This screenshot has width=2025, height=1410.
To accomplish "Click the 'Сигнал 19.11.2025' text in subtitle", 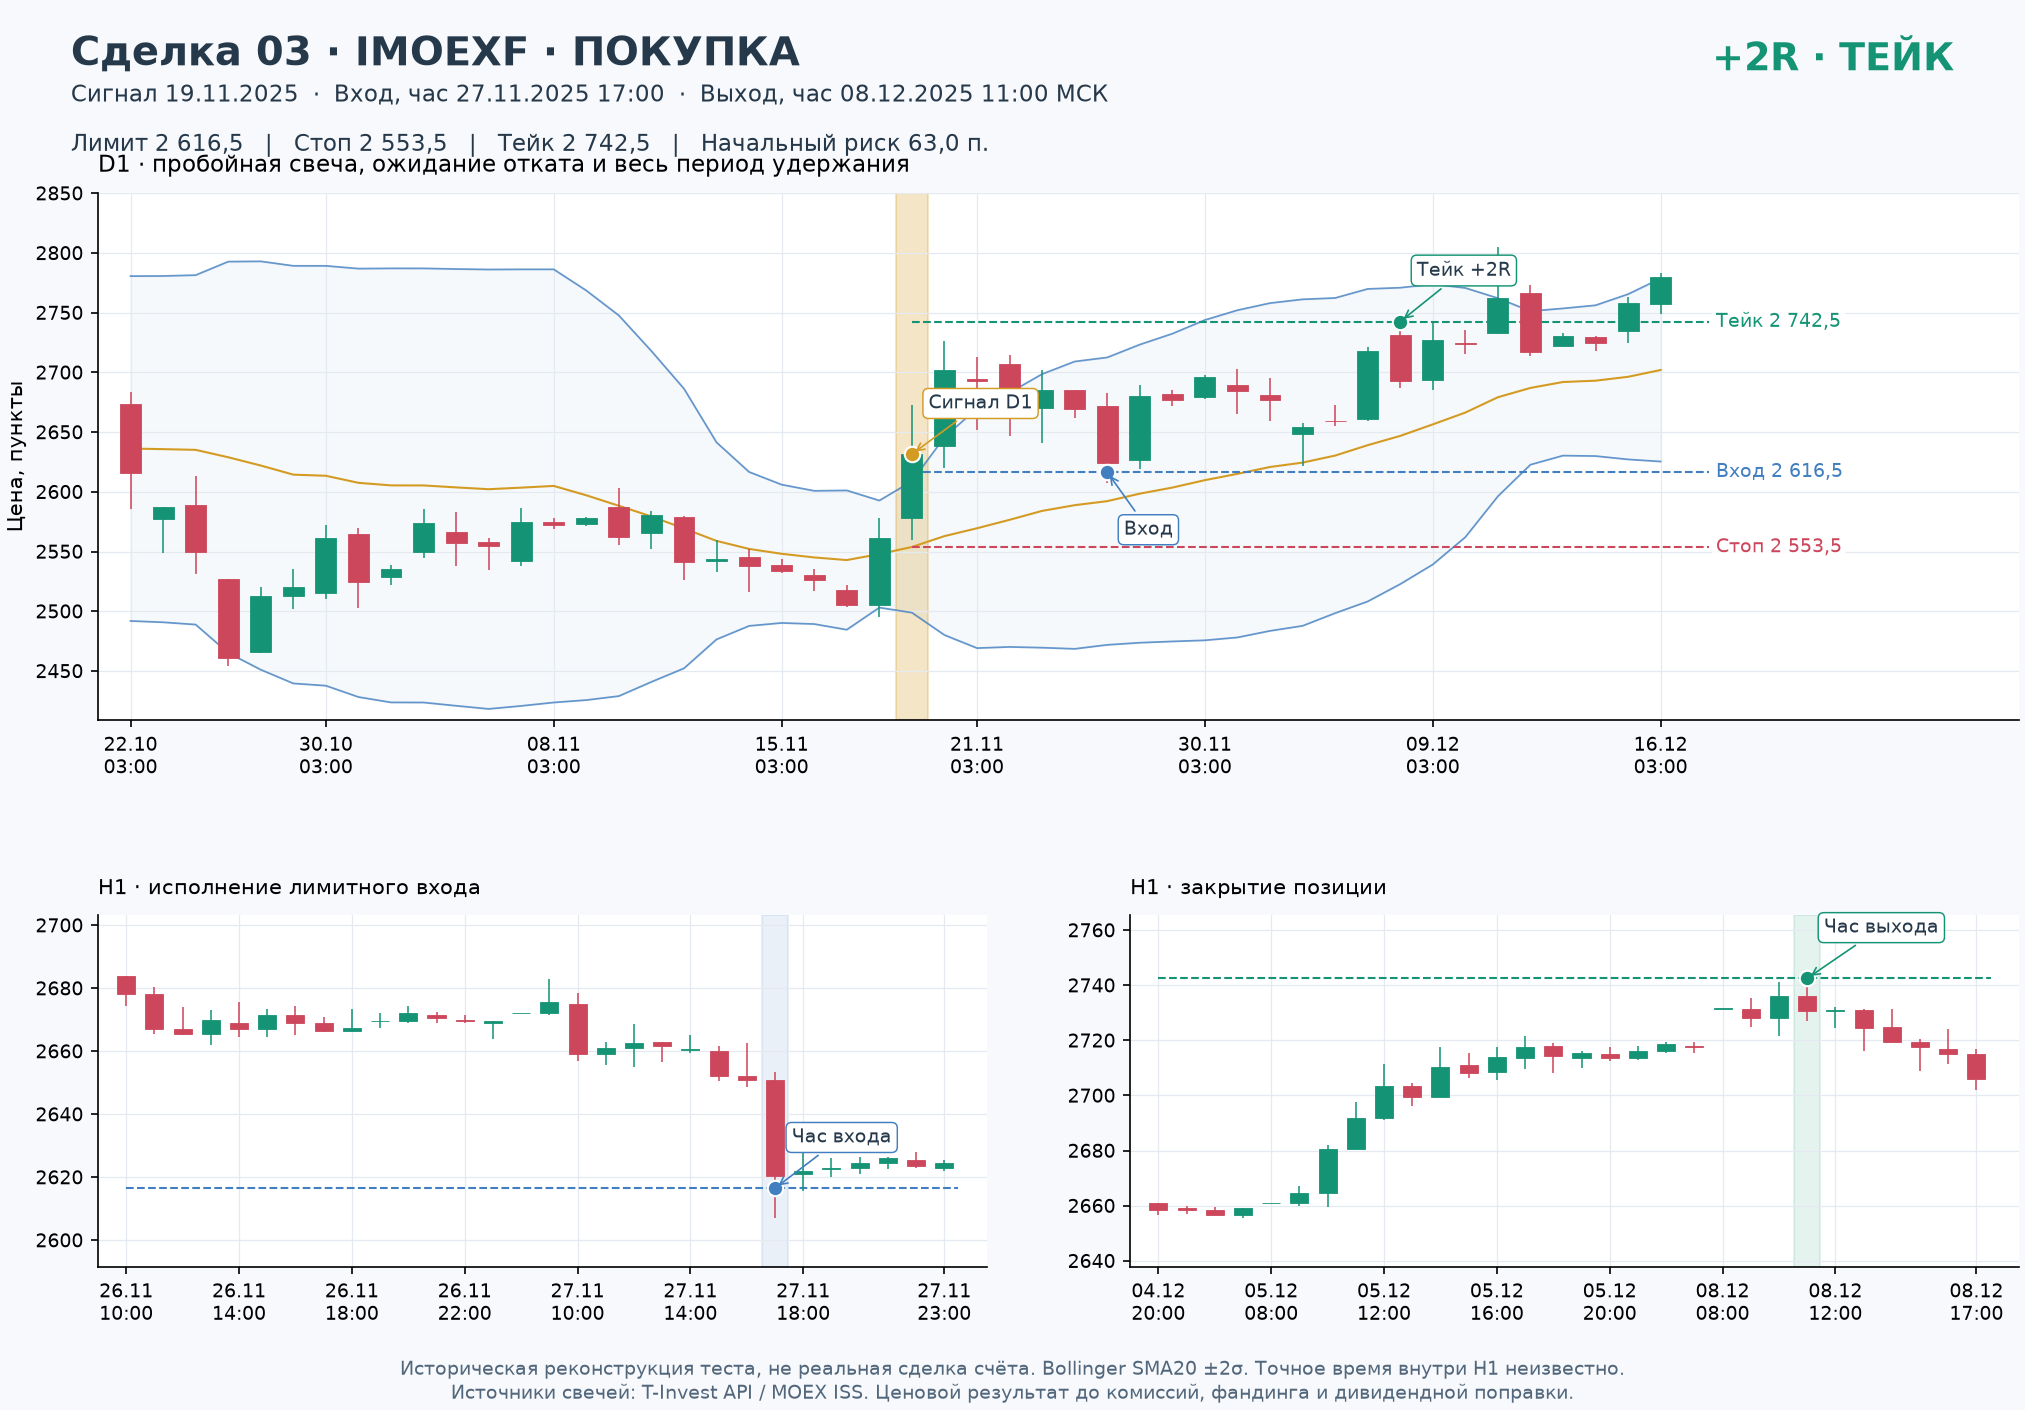I will coord(185,94).
